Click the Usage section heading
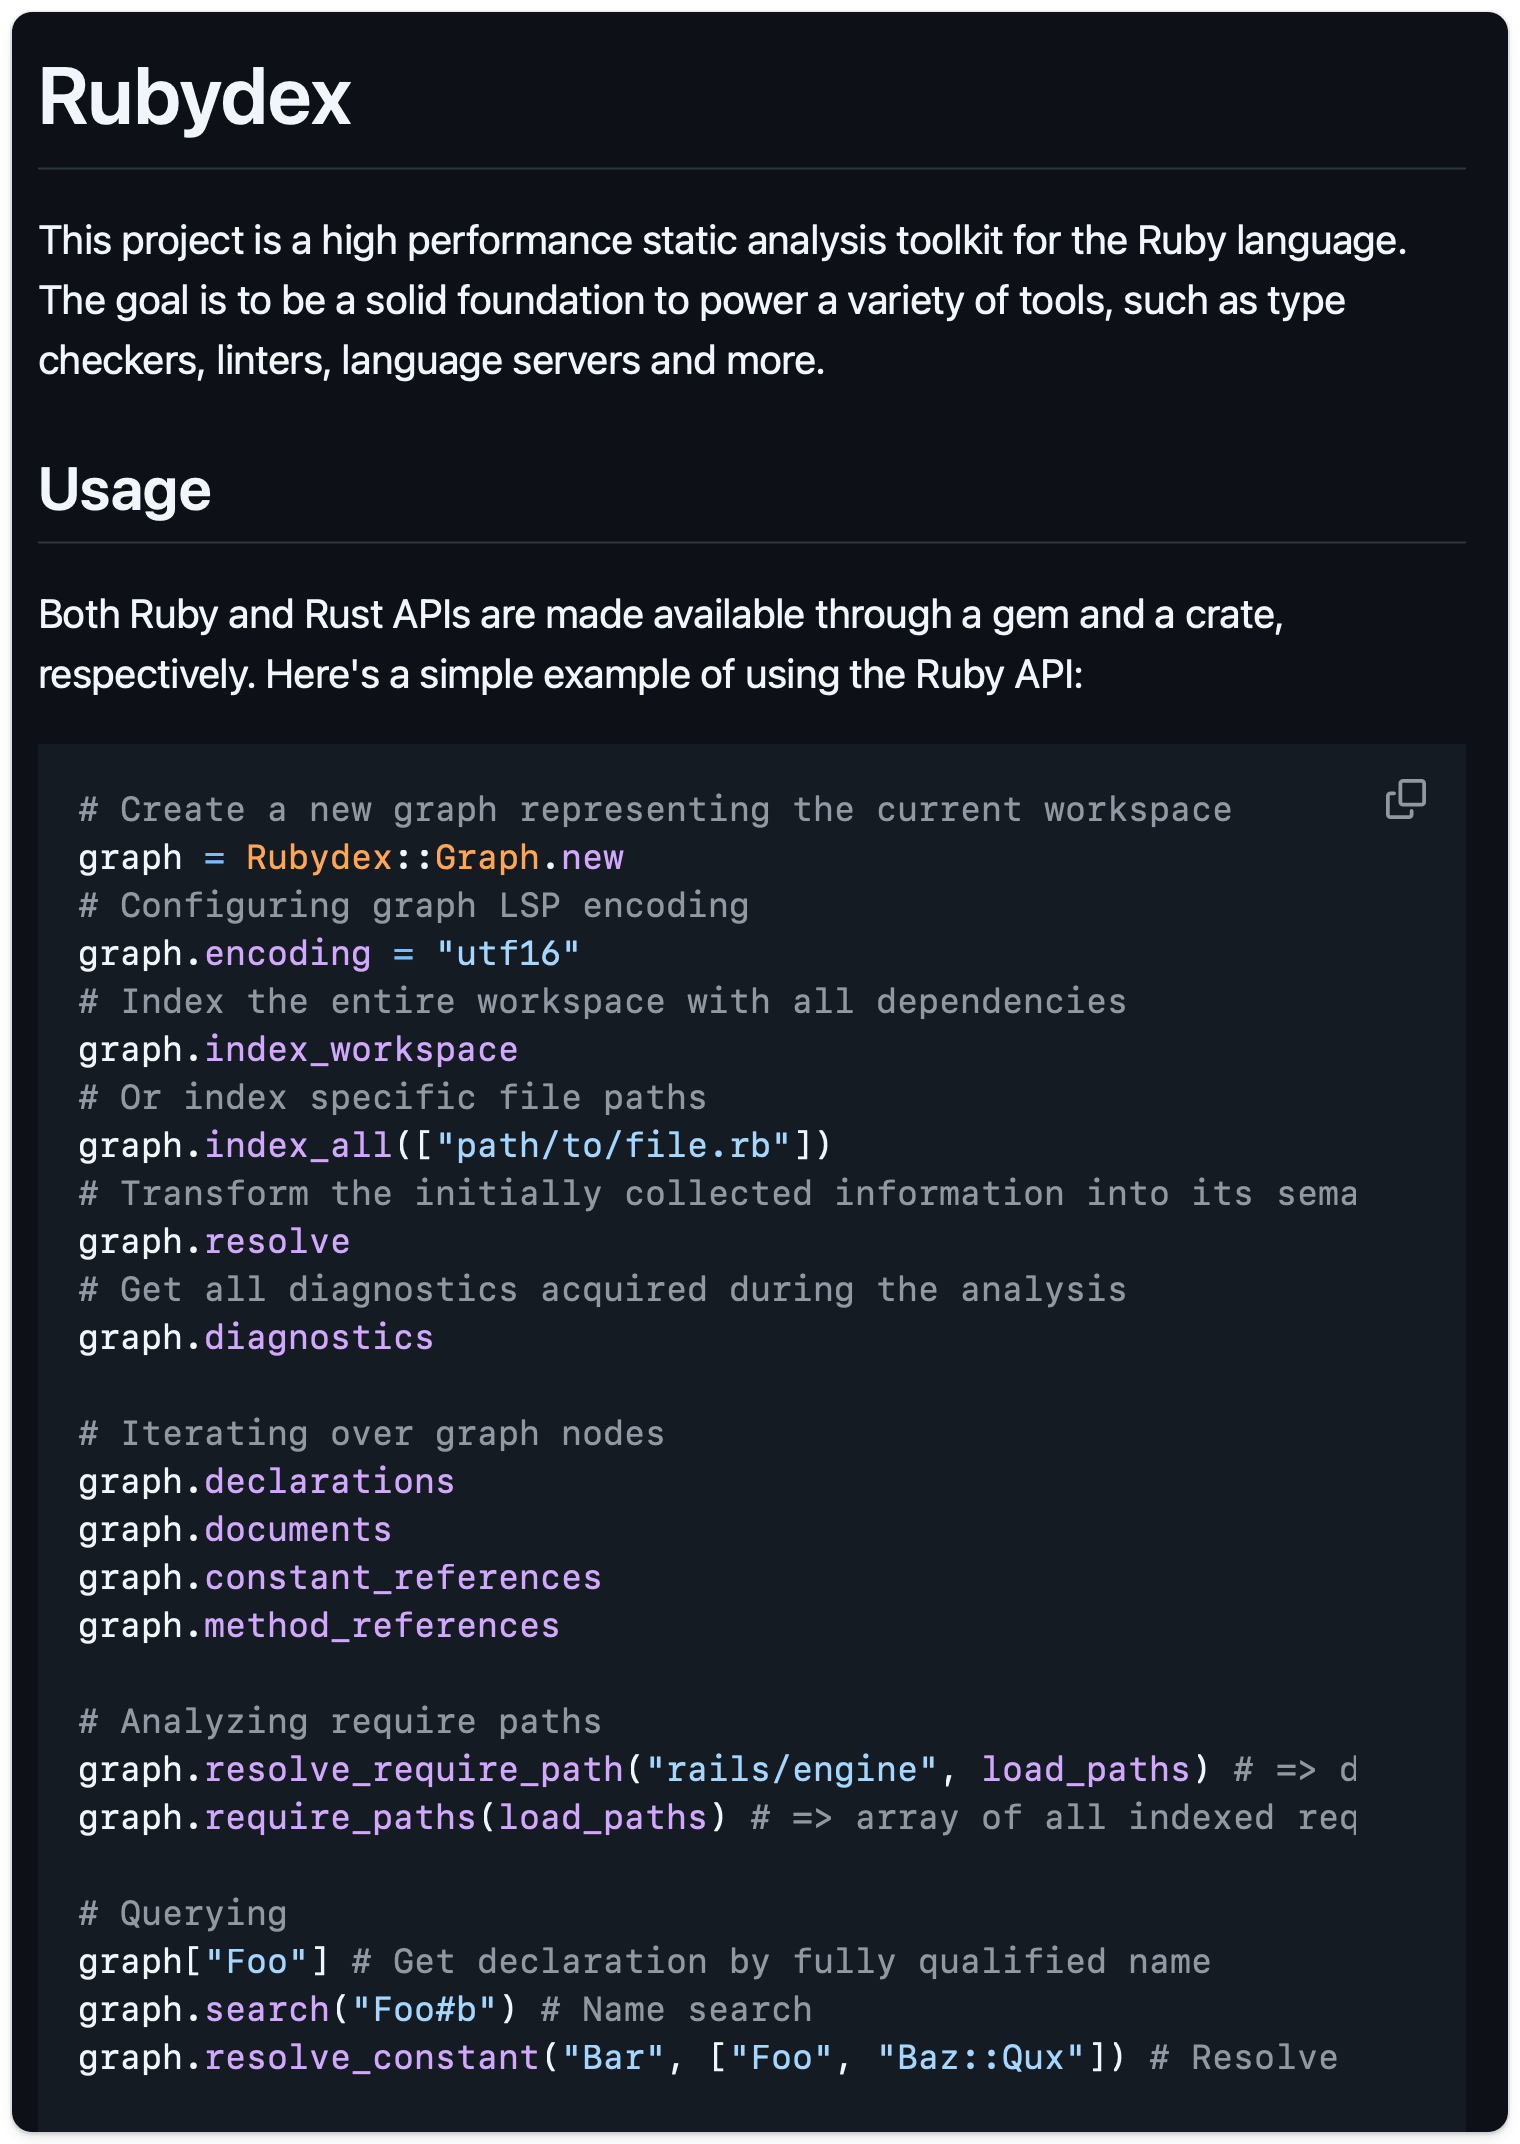The height and width of the screenshot is (2144, 1520). (x=125, y=490)
